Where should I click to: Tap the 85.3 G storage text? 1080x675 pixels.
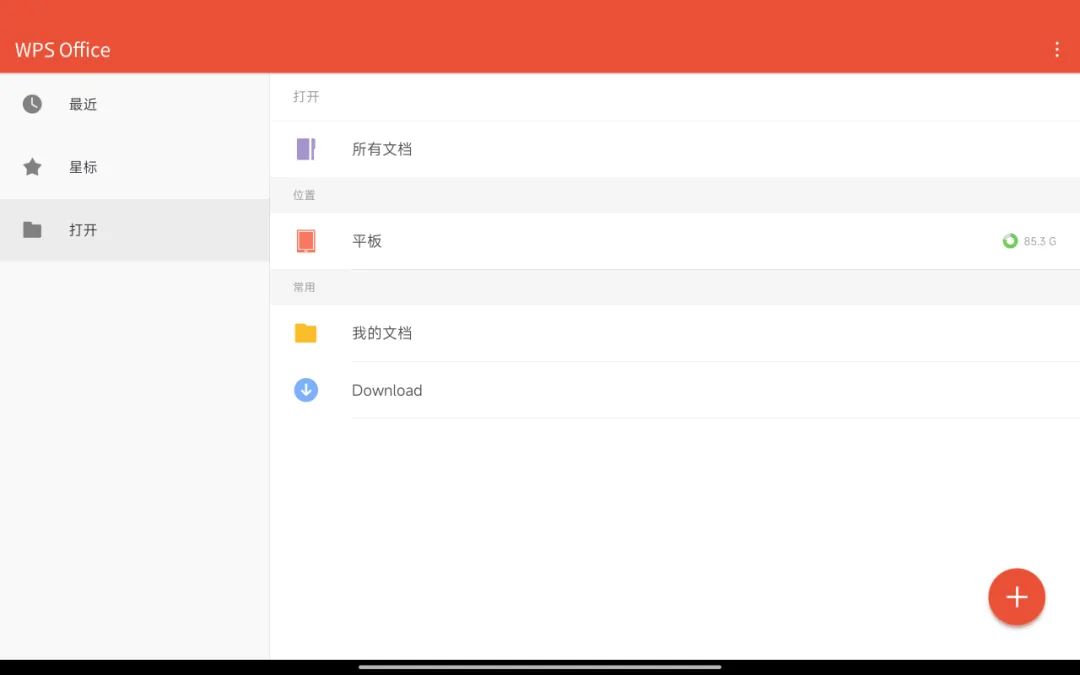point(1039,241)
